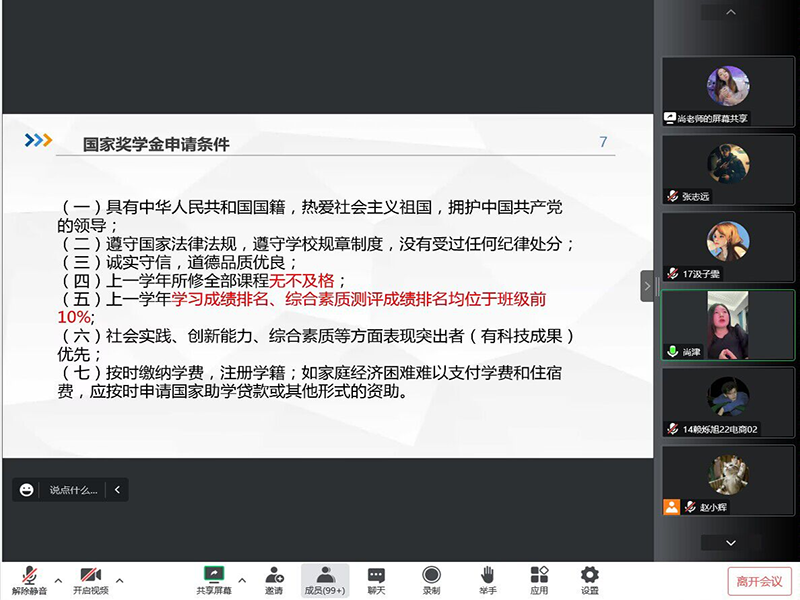Raise hand using the 举手 icon
The height and width of the screenshot is (600, 800).
click(x=487, y=579)
